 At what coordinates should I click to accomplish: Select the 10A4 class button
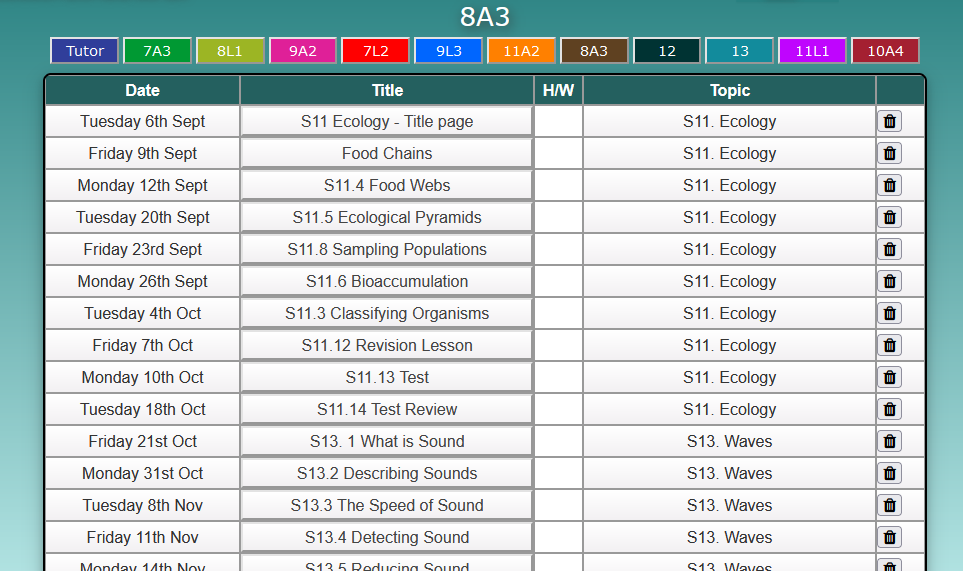click(886, 51)
